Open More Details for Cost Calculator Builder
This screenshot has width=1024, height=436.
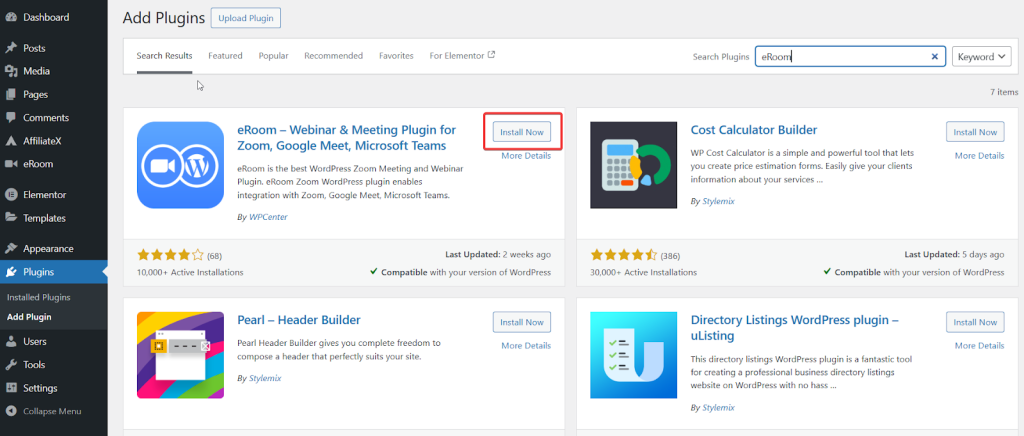coord(980,156)
